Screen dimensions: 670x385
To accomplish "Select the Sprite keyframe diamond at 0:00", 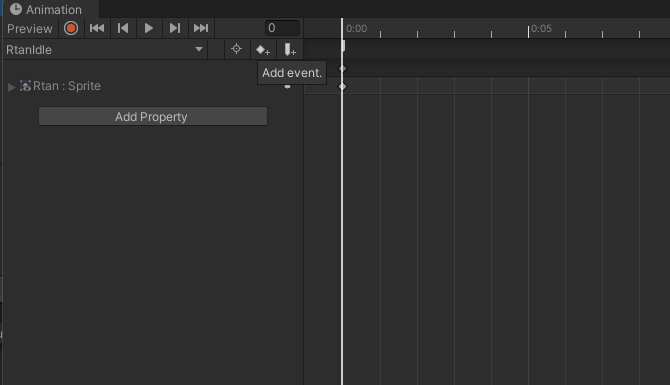I will point(342,87).
